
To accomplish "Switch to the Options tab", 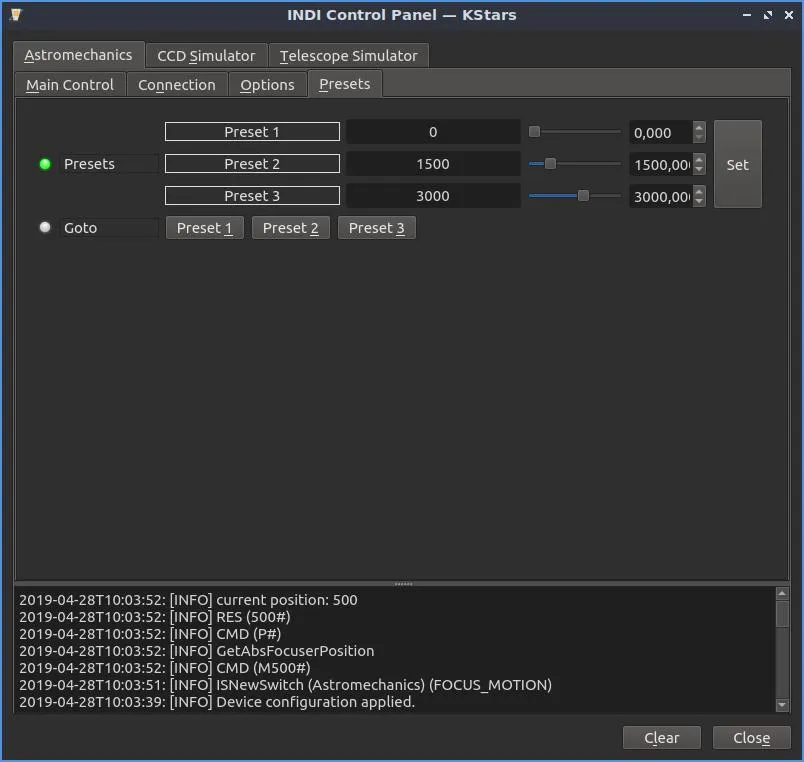I will click(x=267, y=85).
